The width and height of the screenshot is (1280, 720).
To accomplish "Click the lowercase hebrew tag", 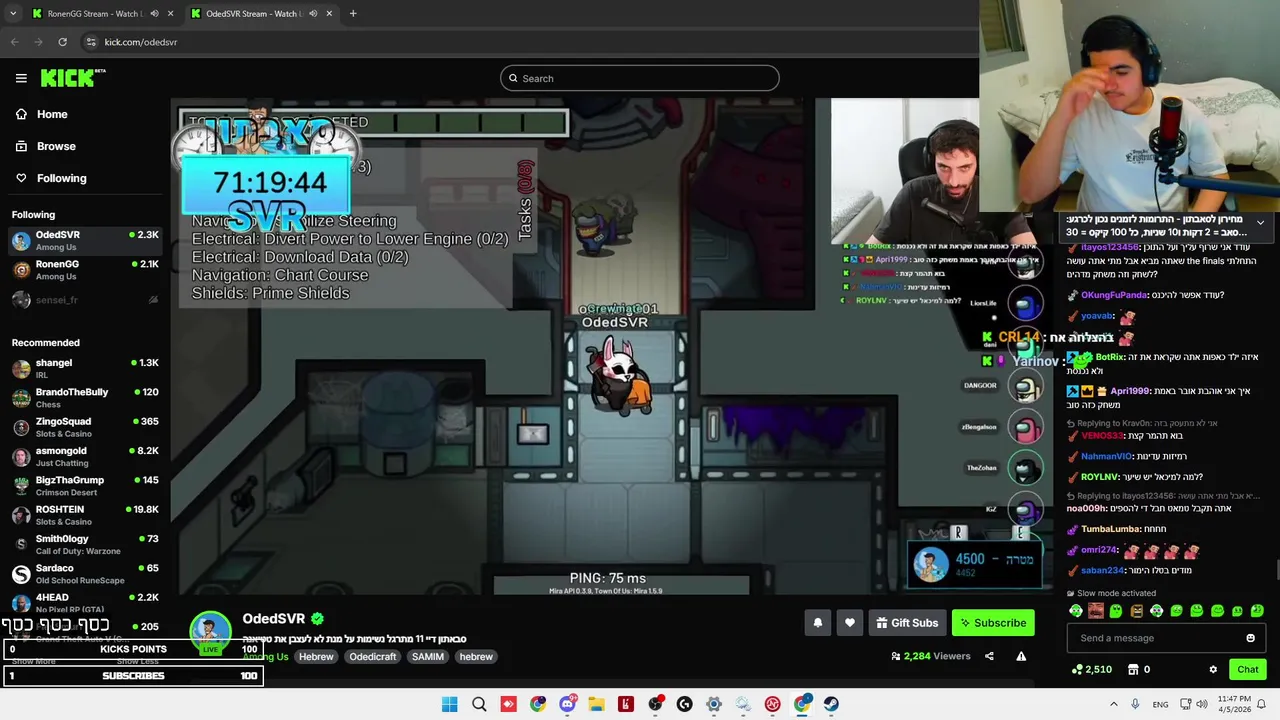I will (476, 657).
